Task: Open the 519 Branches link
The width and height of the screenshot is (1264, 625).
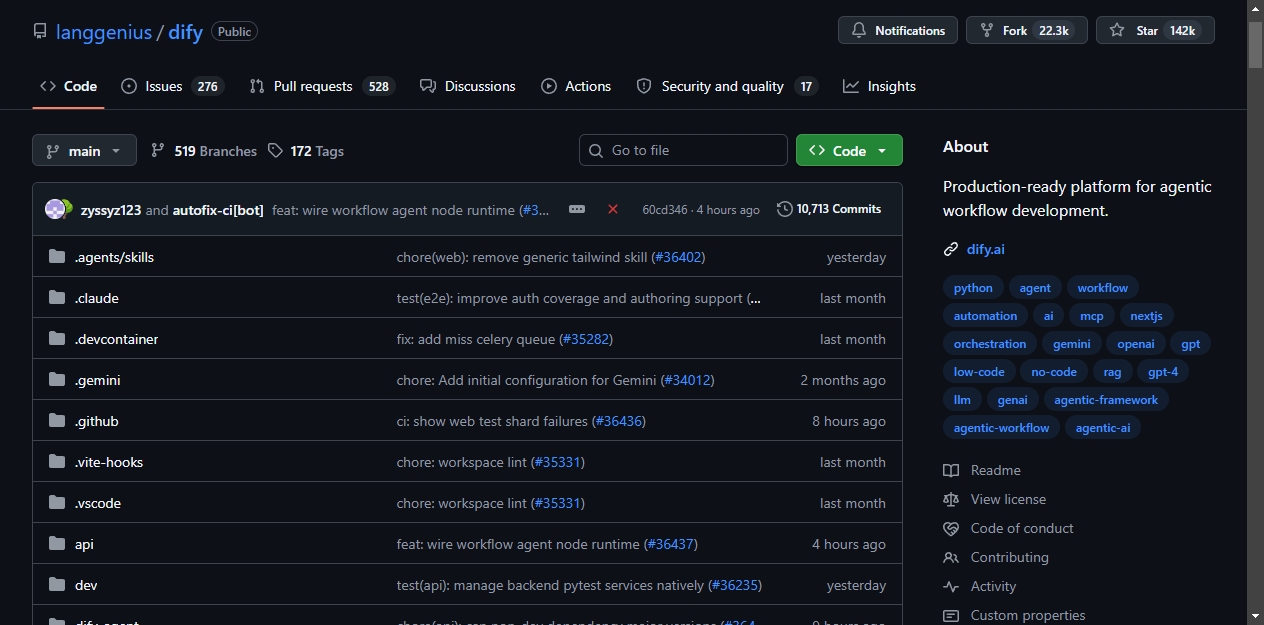Action: coord(204,151)
